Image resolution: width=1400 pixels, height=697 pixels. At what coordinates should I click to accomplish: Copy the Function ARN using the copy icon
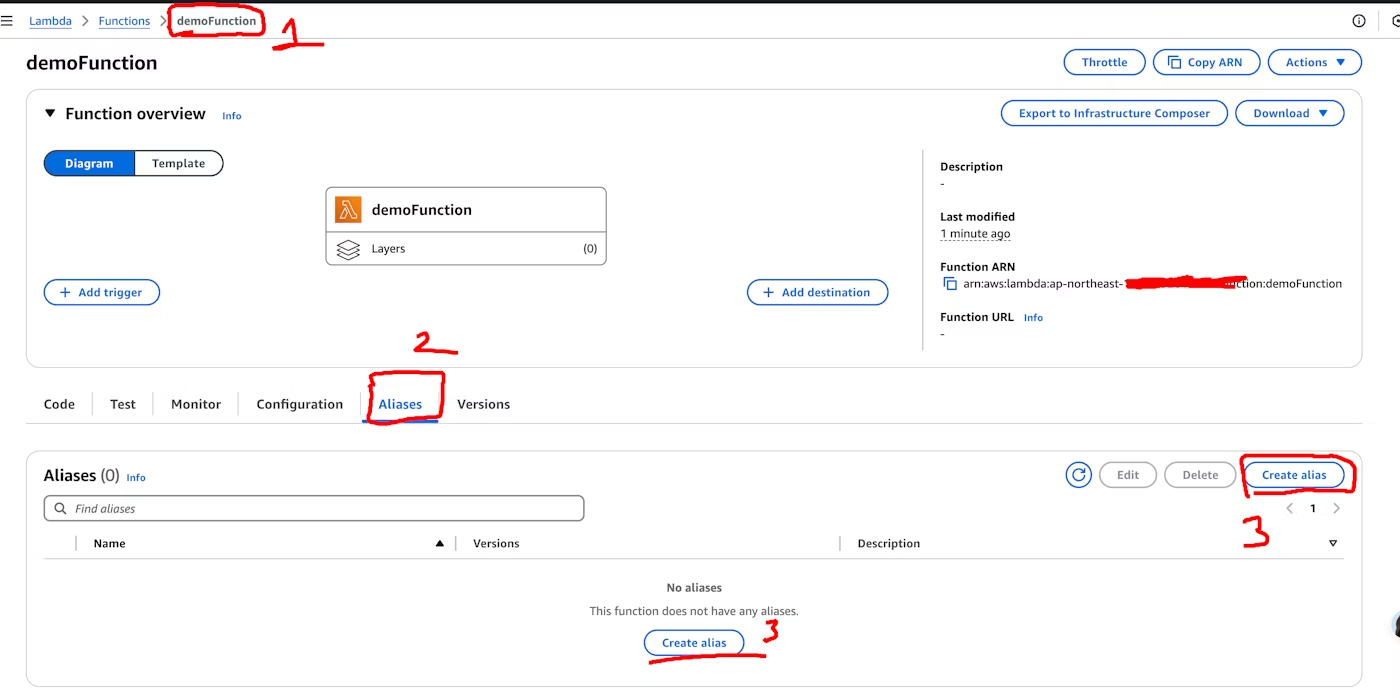(x=950, y=284)
